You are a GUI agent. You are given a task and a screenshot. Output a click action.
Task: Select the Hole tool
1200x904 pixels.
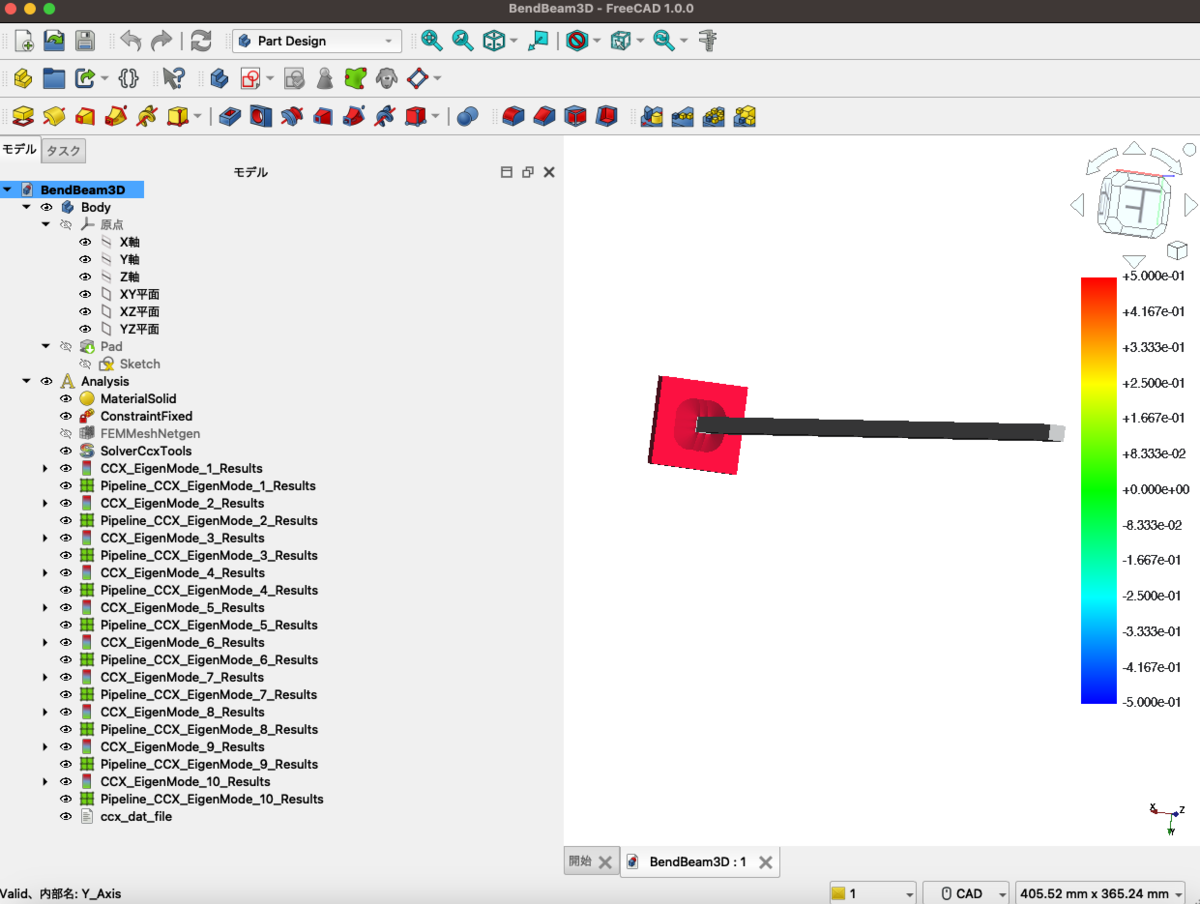(x=260, y=116)
